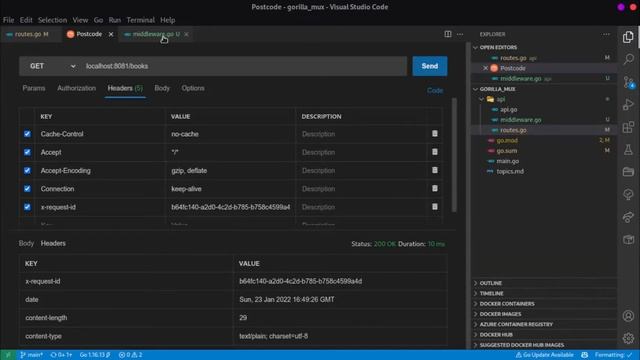The image size is (640, 360).
Task: Expand the Docker Hub section
Action: click(x=496, y=334)
